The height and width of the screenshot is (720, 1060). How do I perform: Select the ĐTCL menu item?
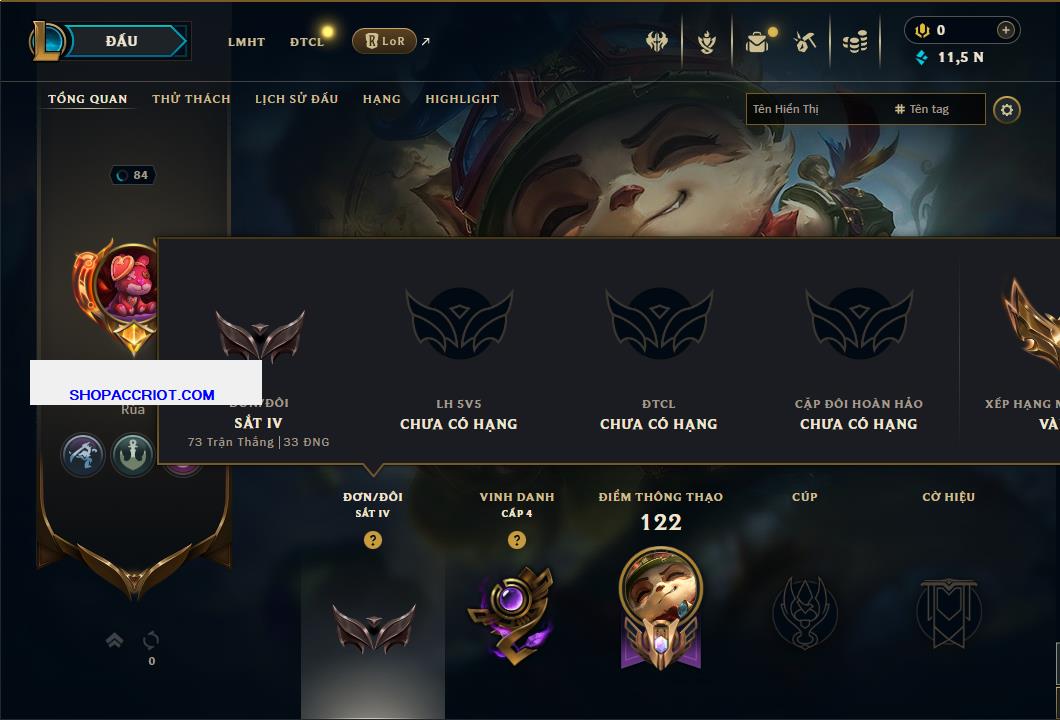click(x=307, y=42)
